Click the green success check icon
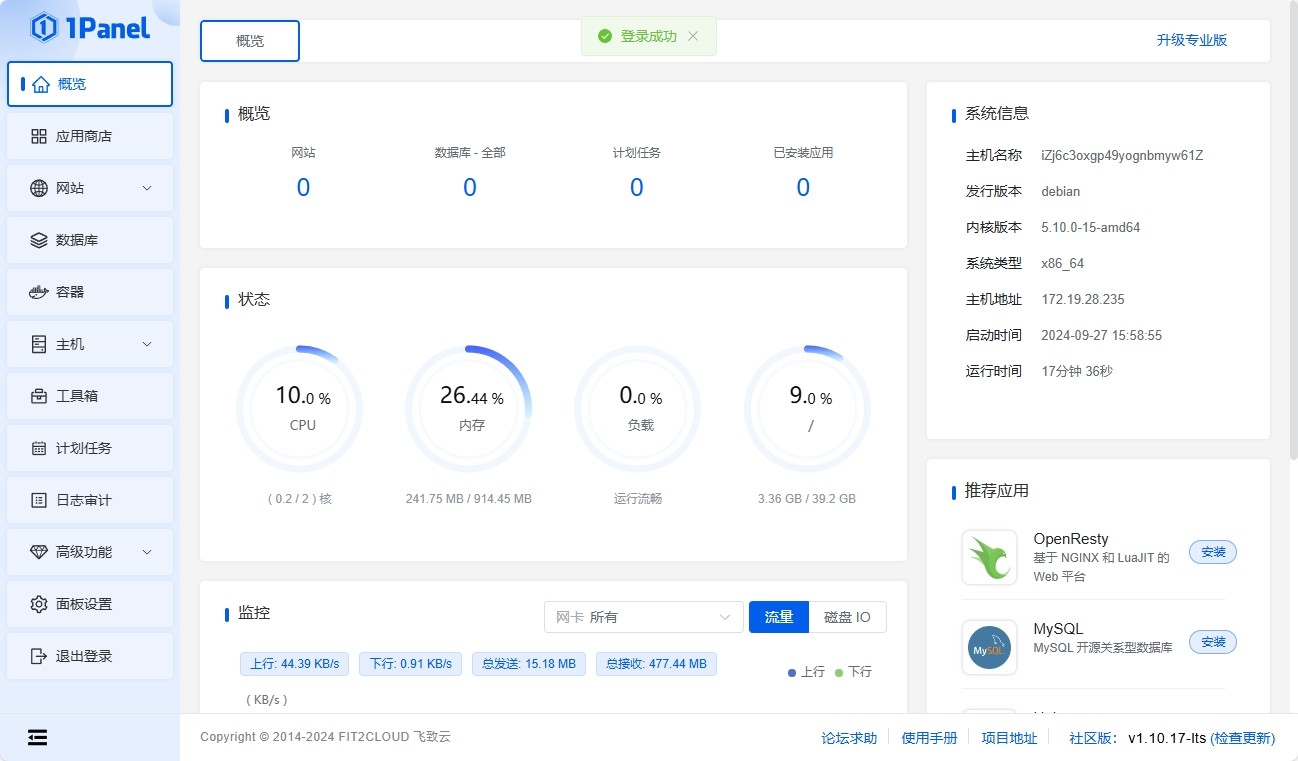 click(604, 36)
